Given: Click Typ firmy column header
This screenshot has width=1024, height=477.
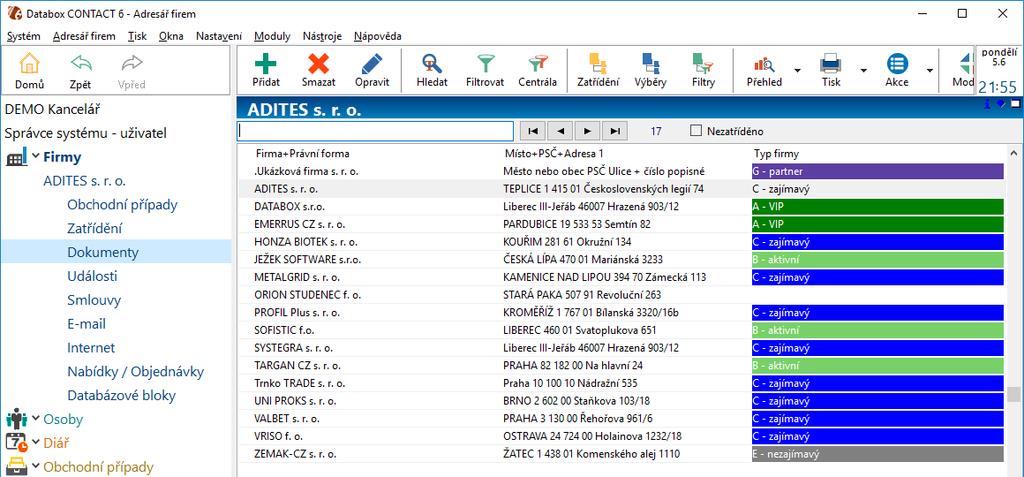Looking at the screenshot, I should coord(776,154).
